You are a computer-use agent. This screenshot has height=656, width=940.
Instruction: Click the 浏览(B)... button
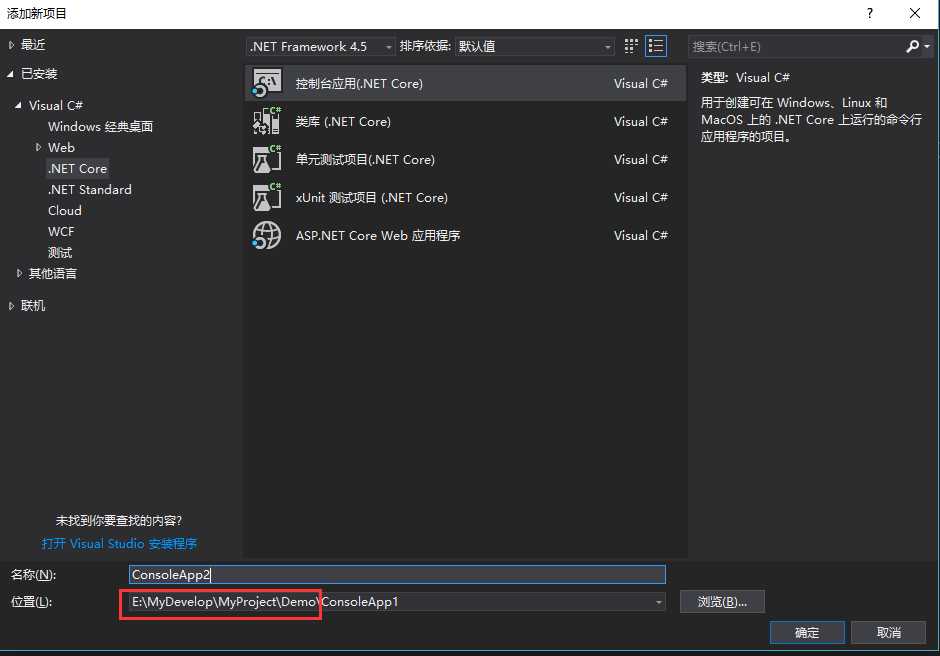pos(722,602)
